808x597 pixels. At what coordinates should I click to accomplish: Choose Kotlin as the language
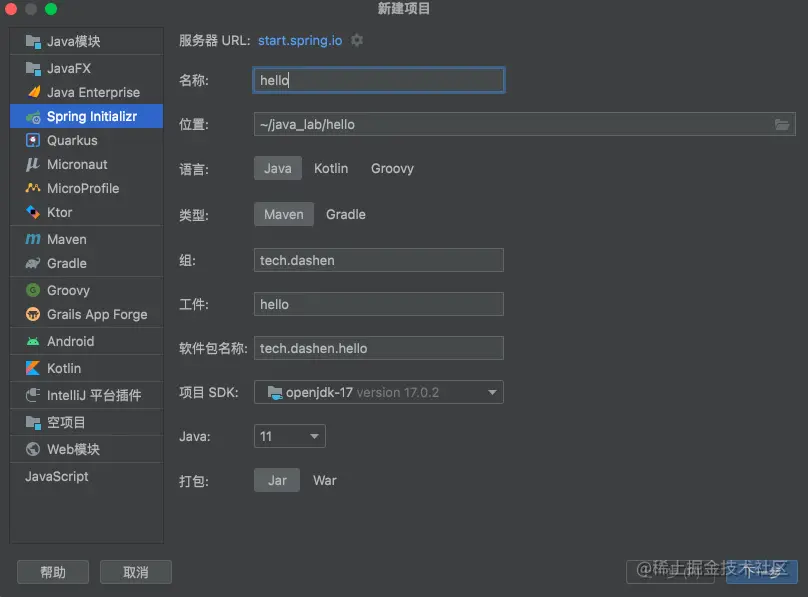point(331,168)
